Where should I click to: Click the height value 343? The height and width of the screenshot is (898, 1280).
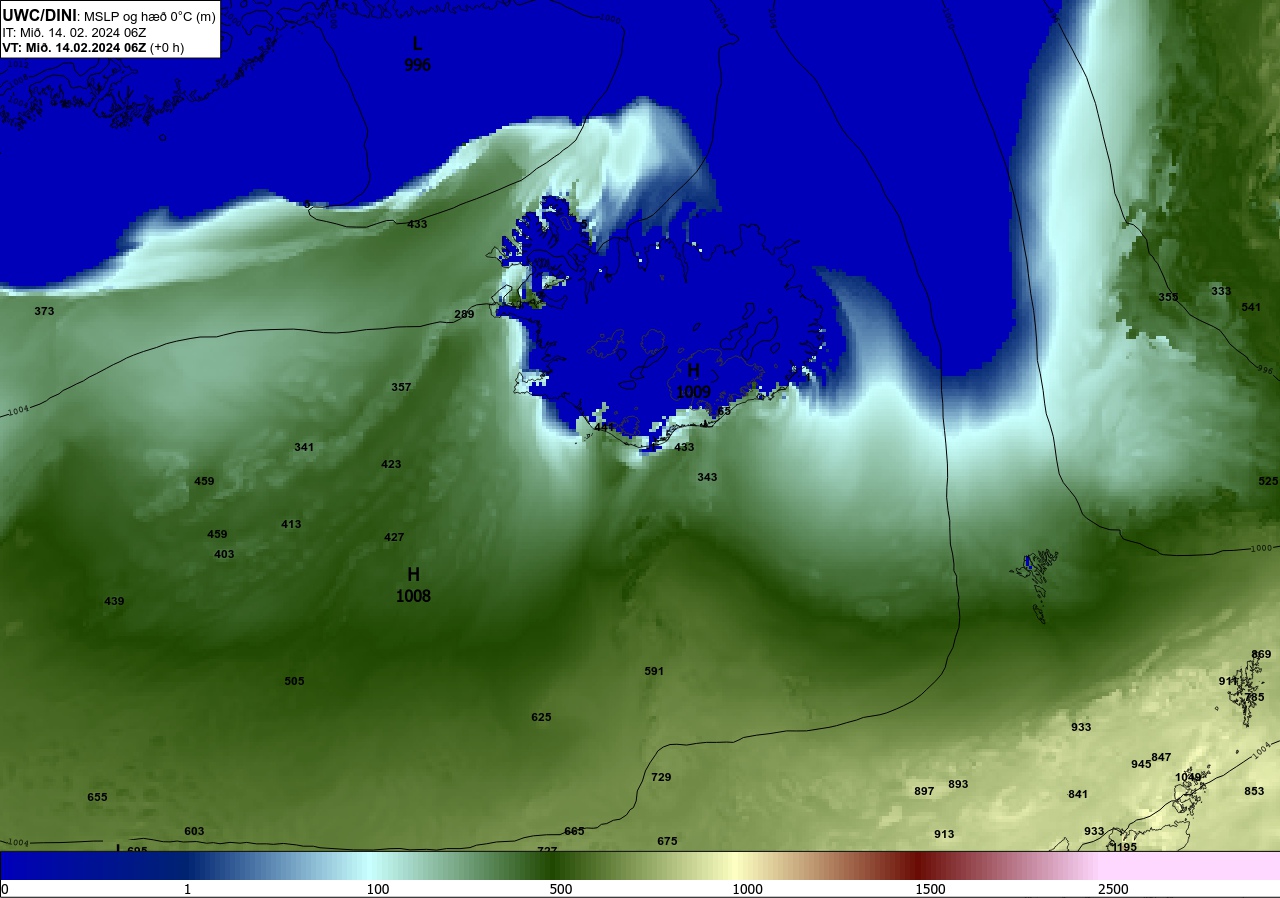tap(707, 477)
